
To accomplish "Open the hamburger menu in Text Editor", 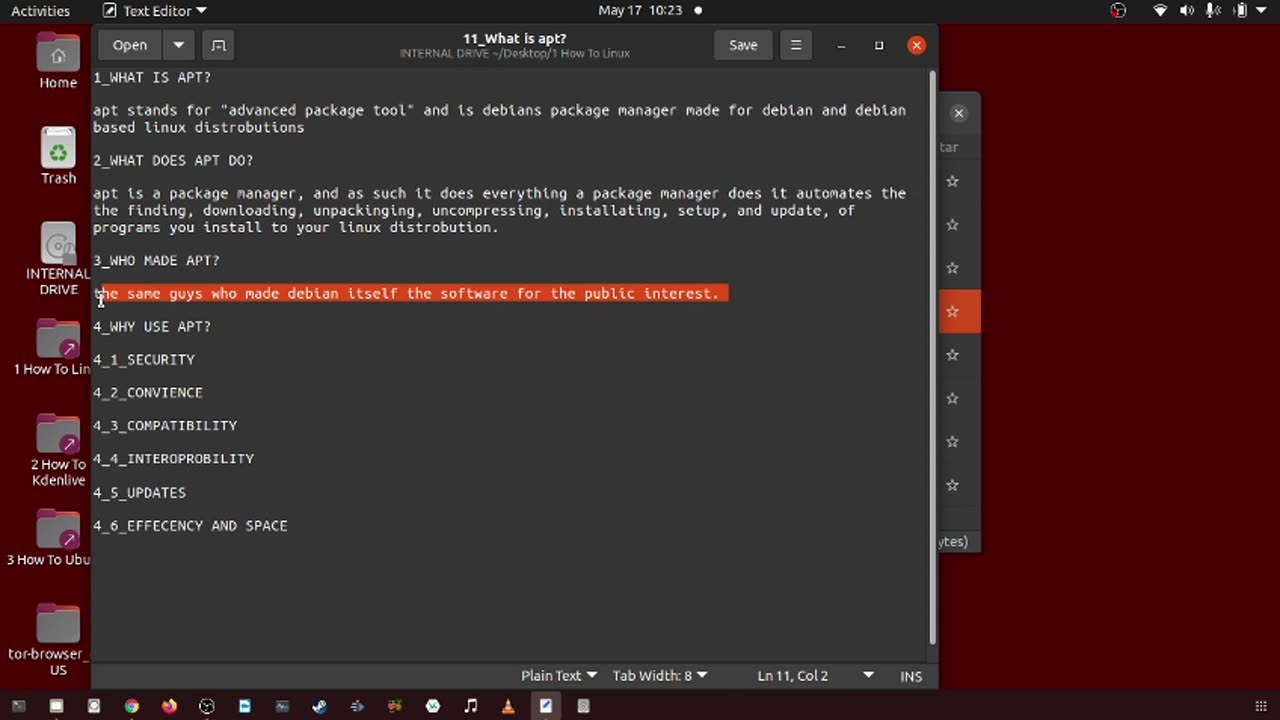I will [796, 45].
